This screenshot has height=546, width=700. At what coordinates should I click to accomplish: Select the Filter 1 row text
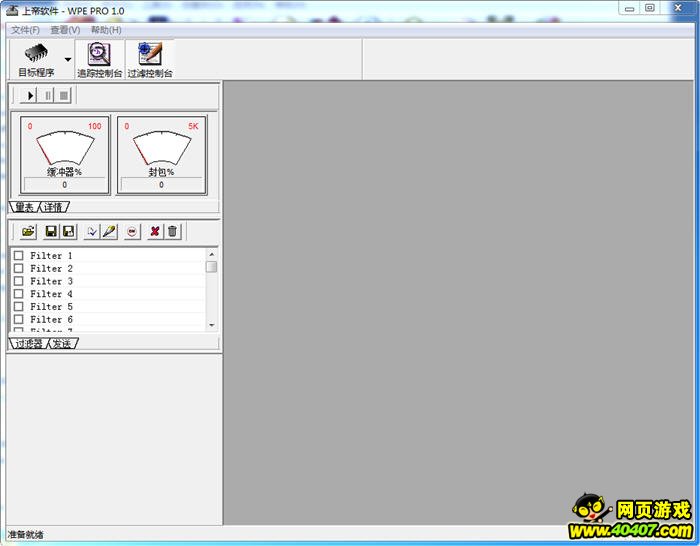pos(51,255)
